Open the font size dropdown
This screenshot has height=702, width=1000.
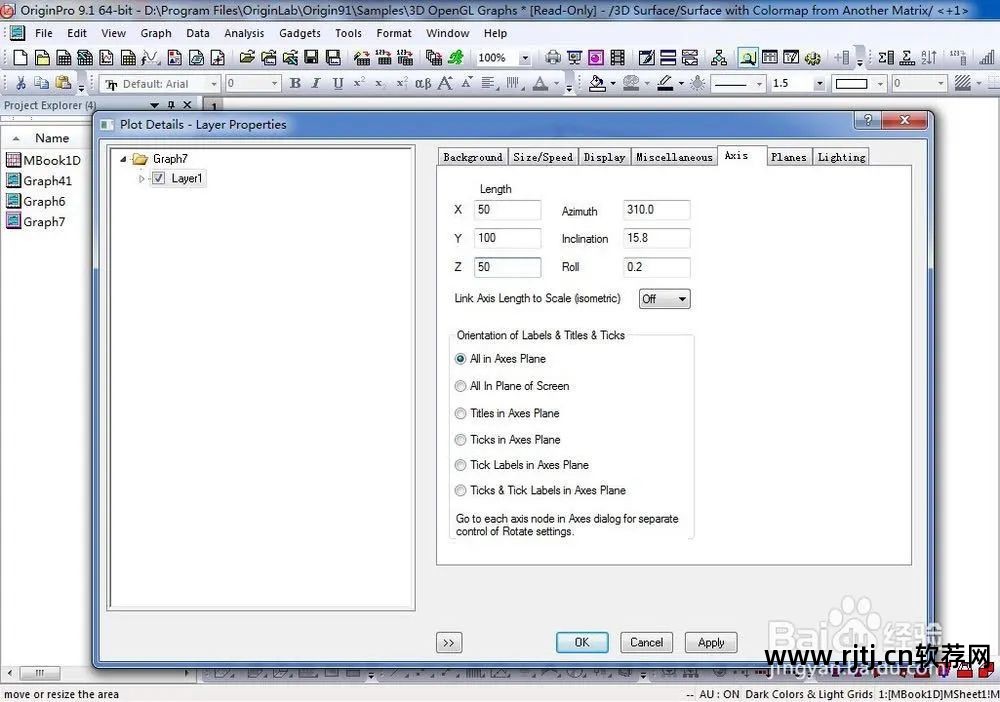[x=274, y=84]
